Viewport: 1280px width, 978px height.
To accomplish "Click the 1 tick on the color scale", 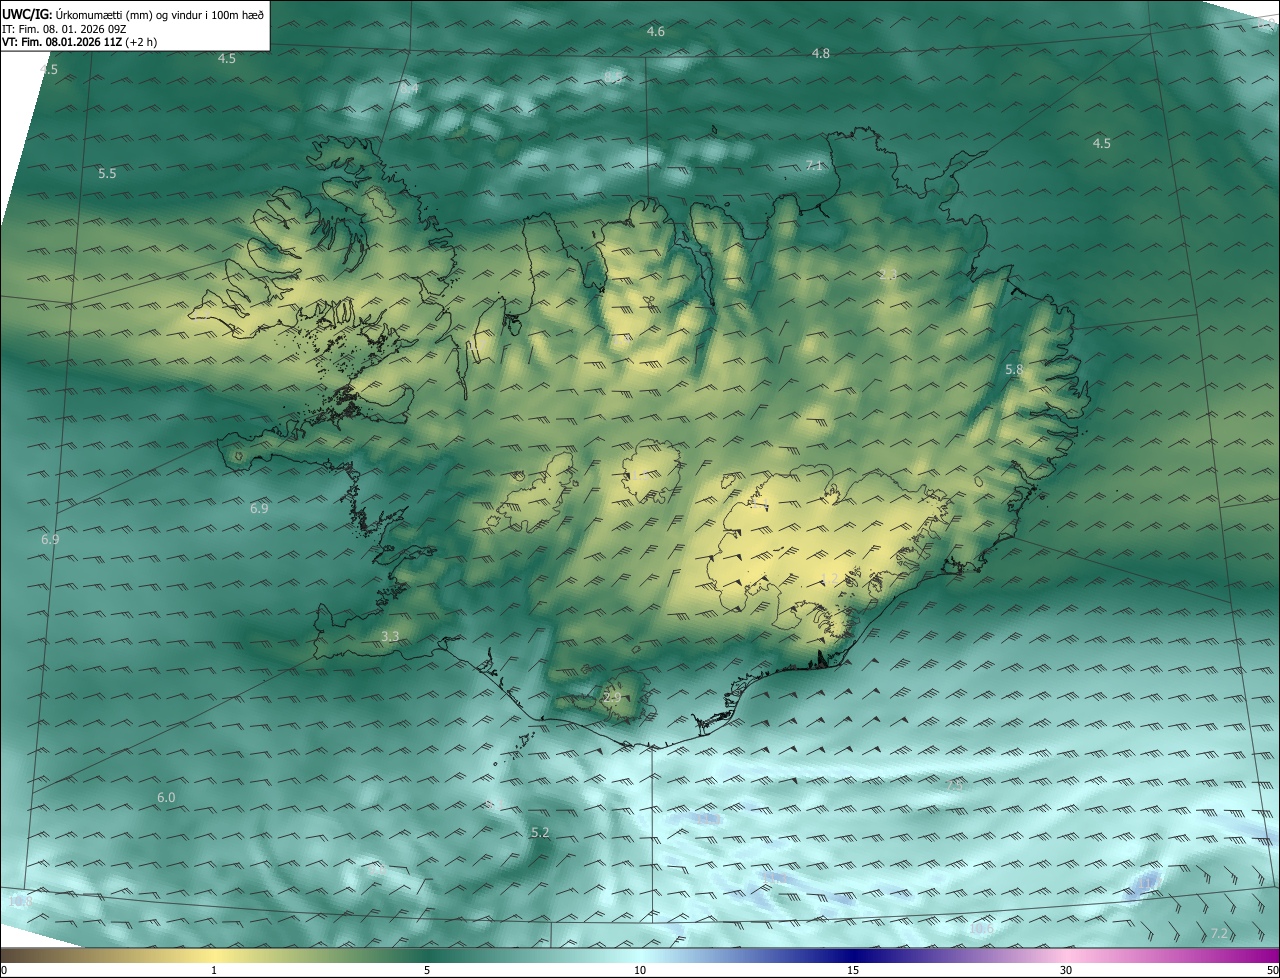I will point(214,970).
